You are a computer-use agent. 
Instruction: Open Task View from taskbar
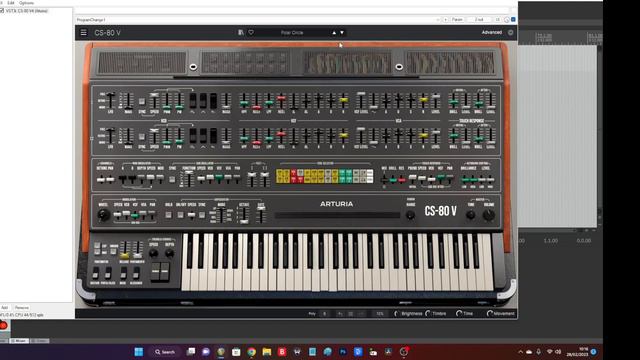[x=191, y=352]
